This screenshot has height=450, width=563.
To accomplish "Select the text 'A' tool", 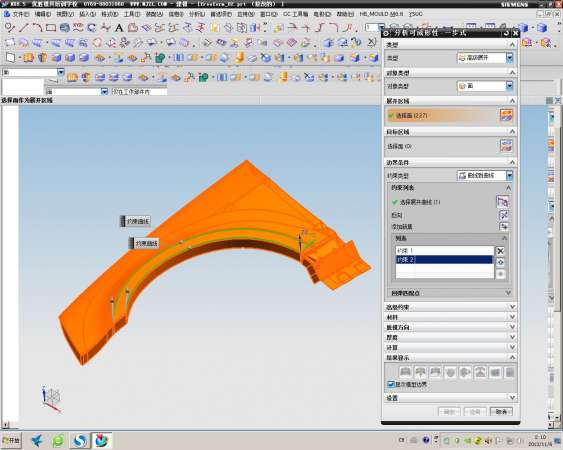I will click(x=119, y=28).
